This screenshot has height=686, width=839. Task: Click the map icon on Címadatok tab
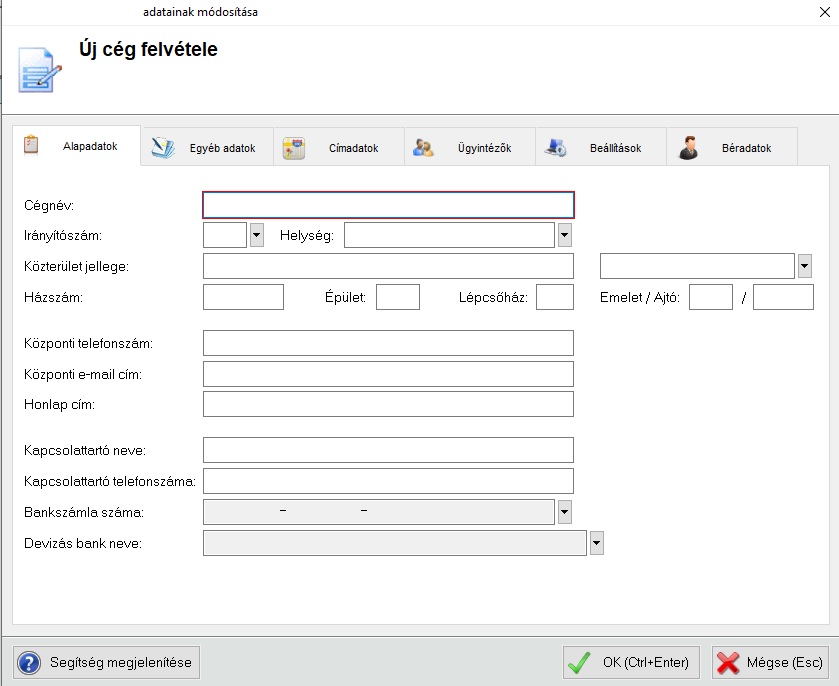[x=293, y=148]
